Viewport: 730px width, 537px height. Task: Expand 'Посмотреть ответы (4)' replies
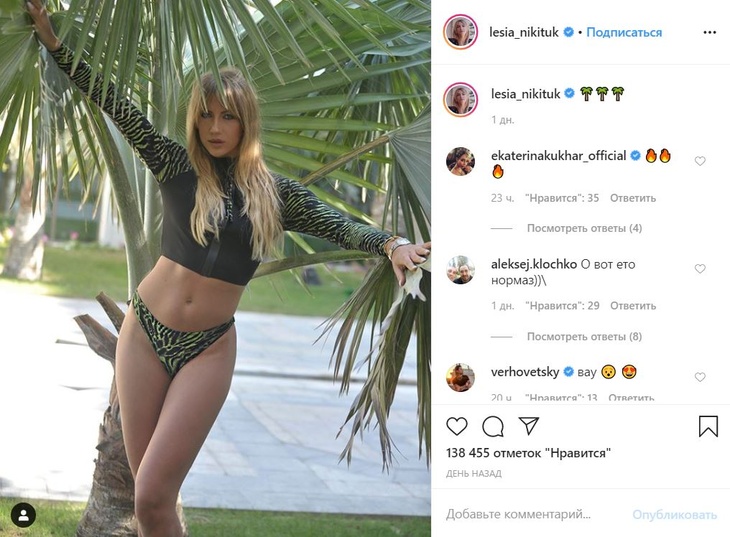pos(584,228)
